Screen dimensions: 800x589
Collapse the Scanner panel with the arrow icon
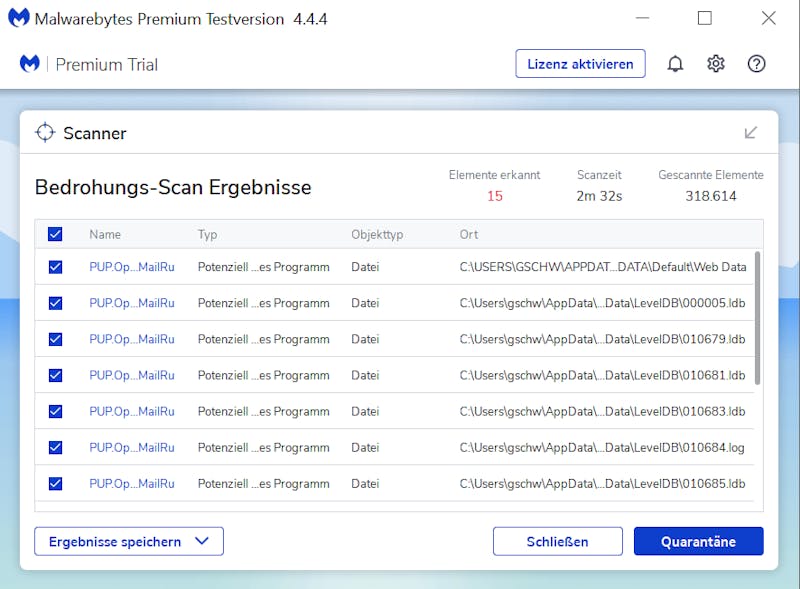coord(751,133)
